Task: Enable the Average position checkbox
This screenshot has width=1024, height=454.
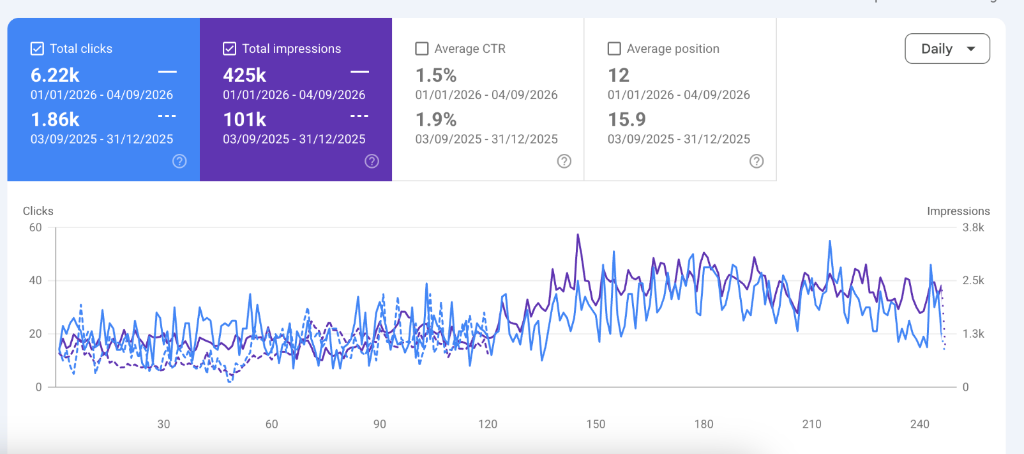Action: 614,48
